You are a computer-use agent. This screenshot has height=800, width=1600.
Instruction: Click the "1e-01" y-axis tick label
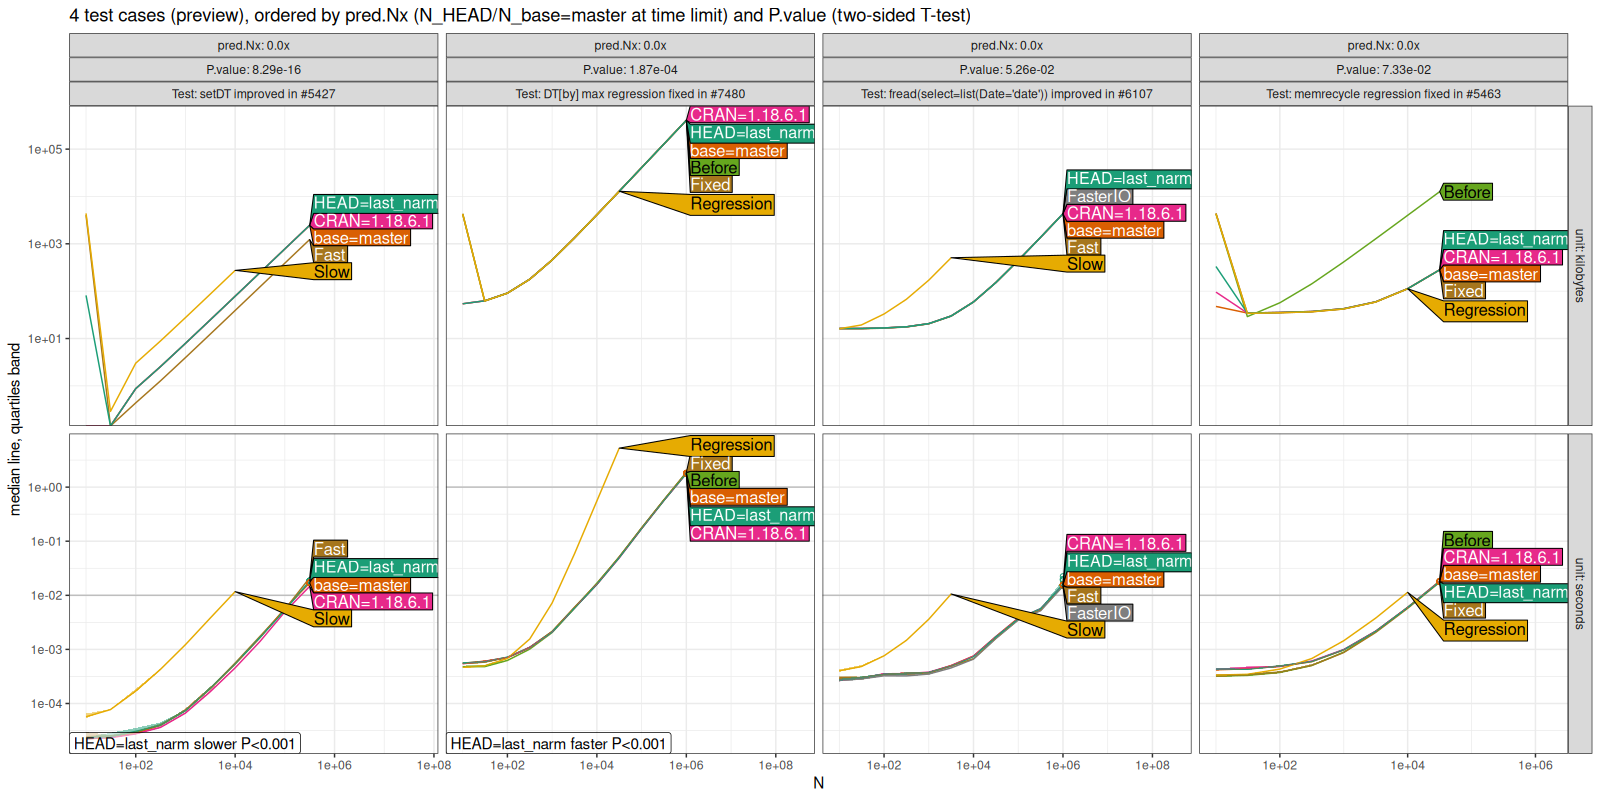coord(46,542)
